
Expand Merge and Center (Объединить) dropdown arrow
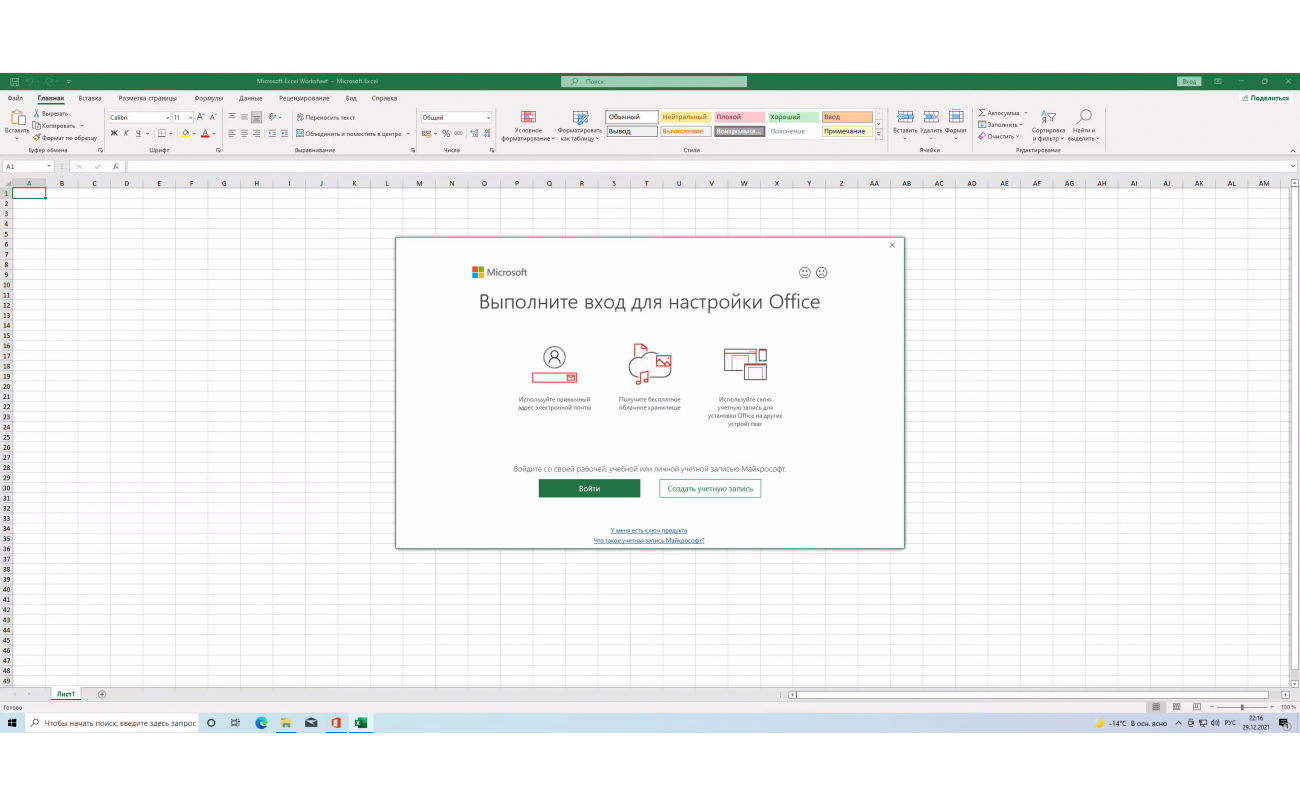(408, 133)
